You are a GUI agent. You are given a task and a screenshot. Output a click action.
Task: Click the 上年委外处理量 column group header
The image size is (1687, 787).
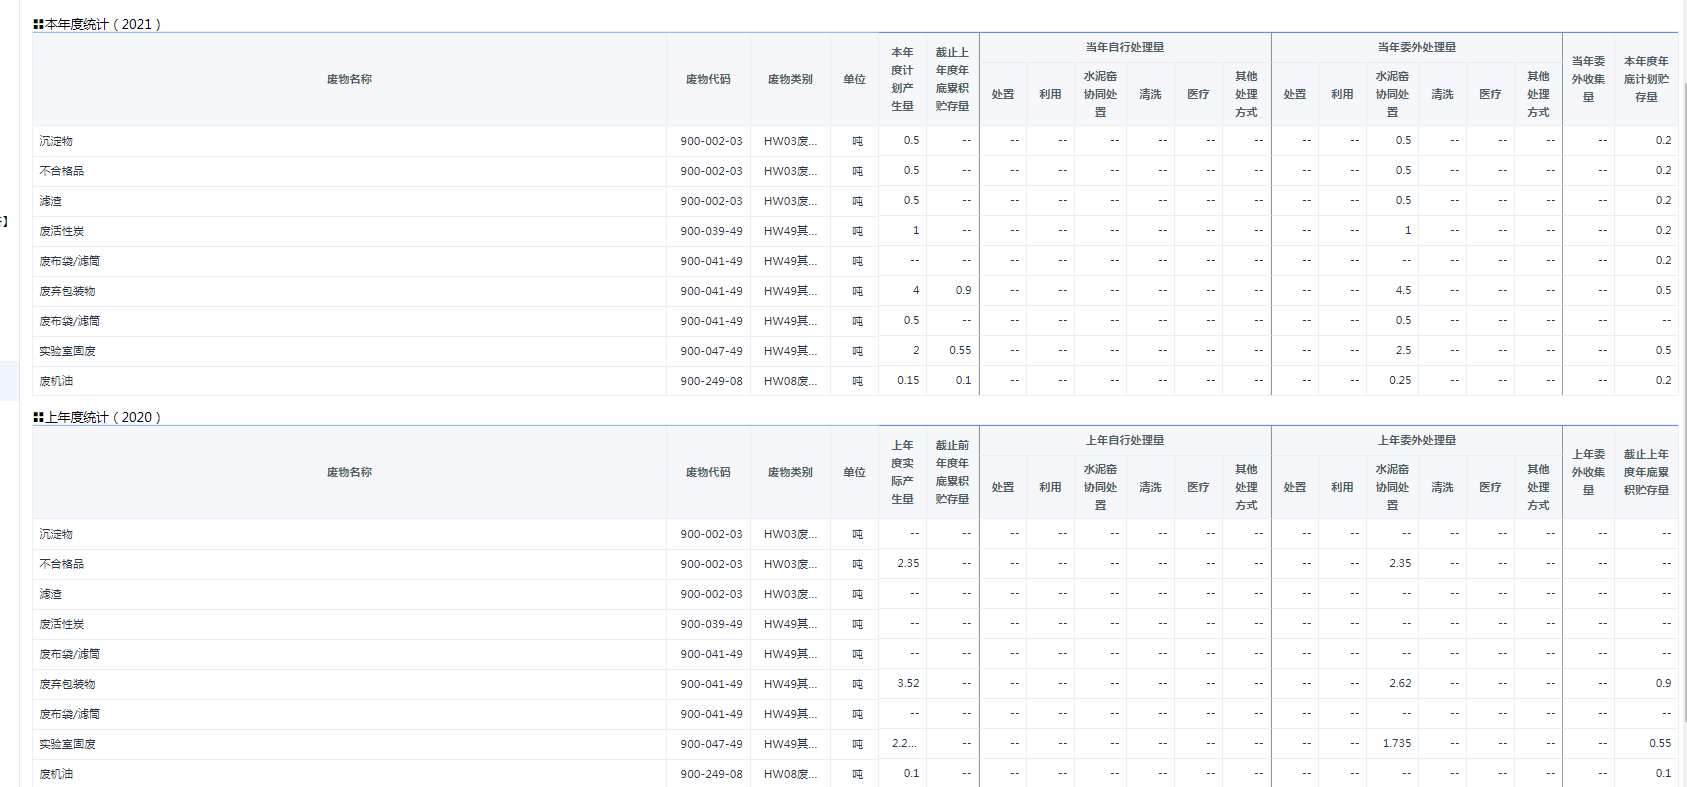[x=1416, y=440]
